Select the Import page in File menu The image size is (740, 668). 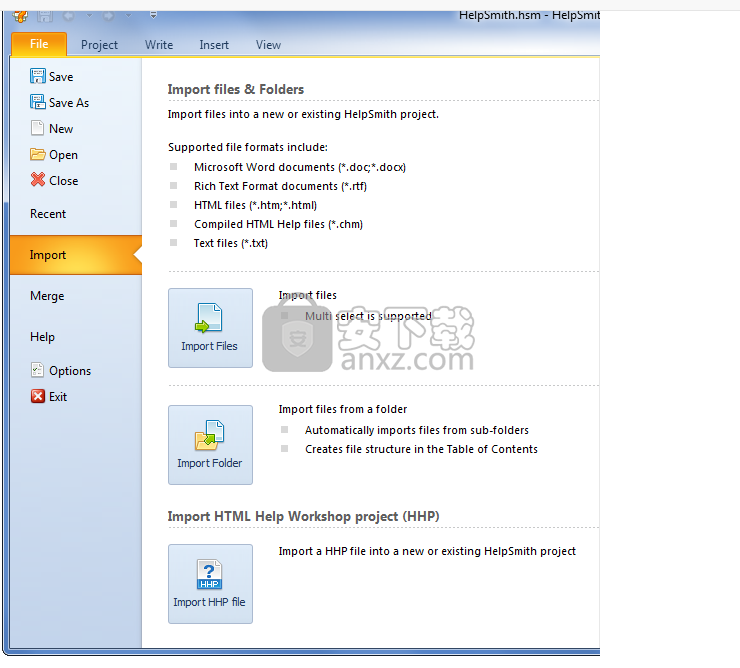(76, 255)
